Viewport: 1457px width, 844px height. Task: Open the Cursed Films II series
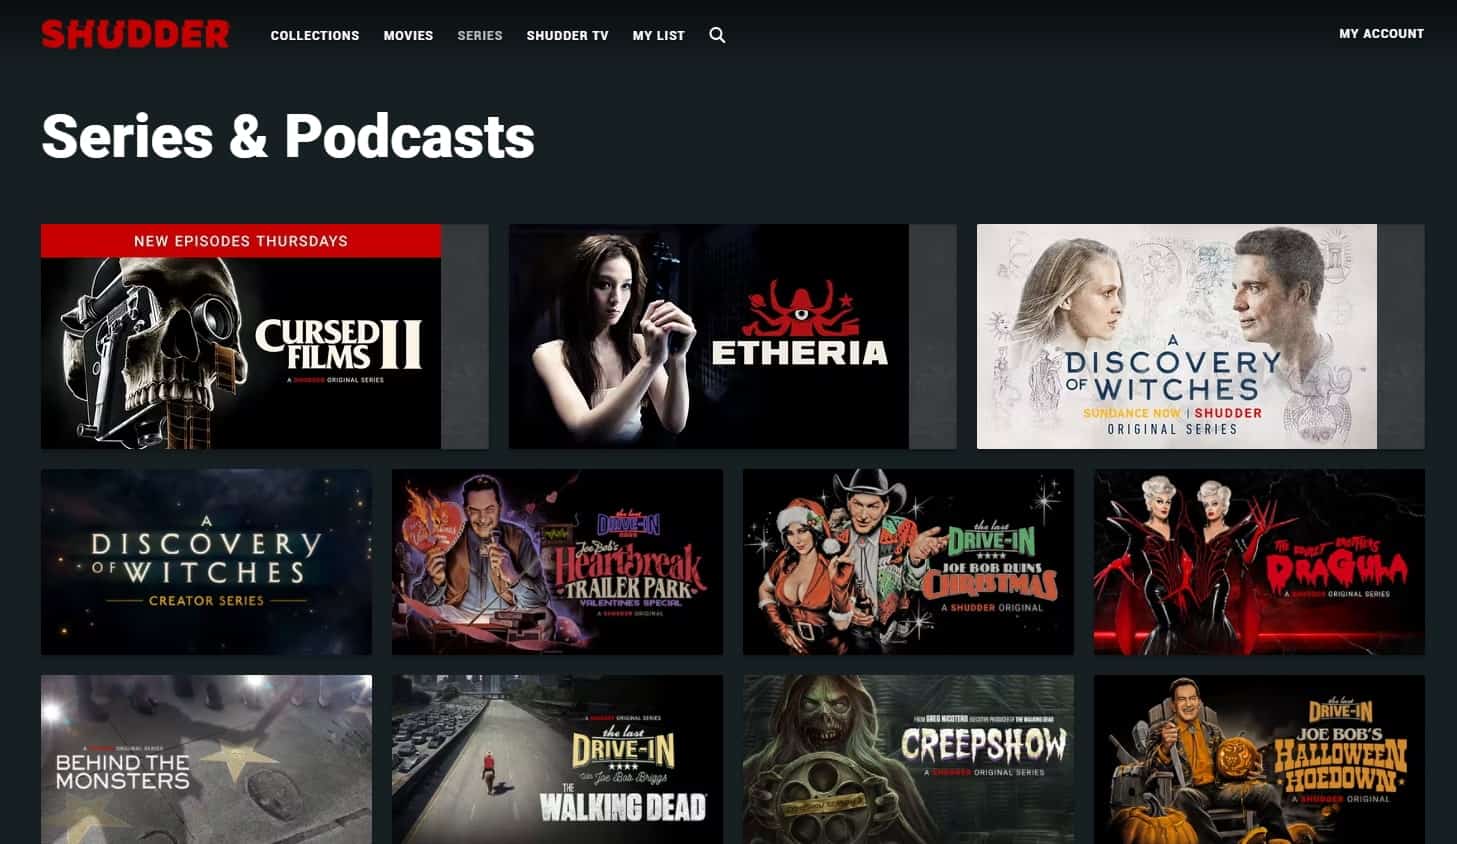tap(240, 350)
